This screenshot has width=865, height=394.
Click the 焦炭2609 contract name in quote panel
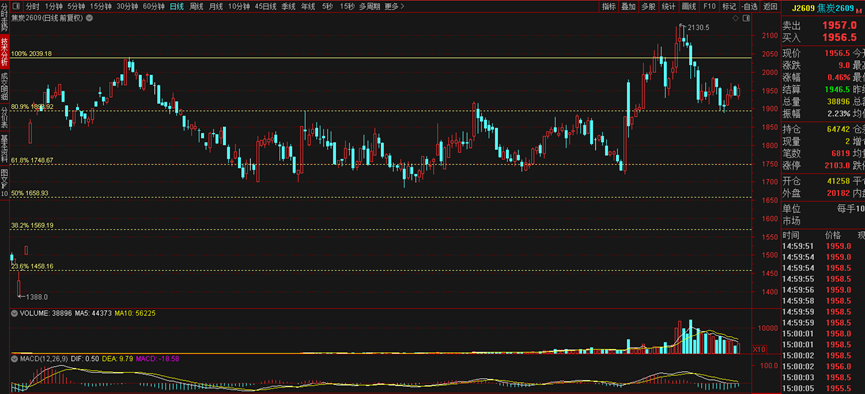click(836, 8)
